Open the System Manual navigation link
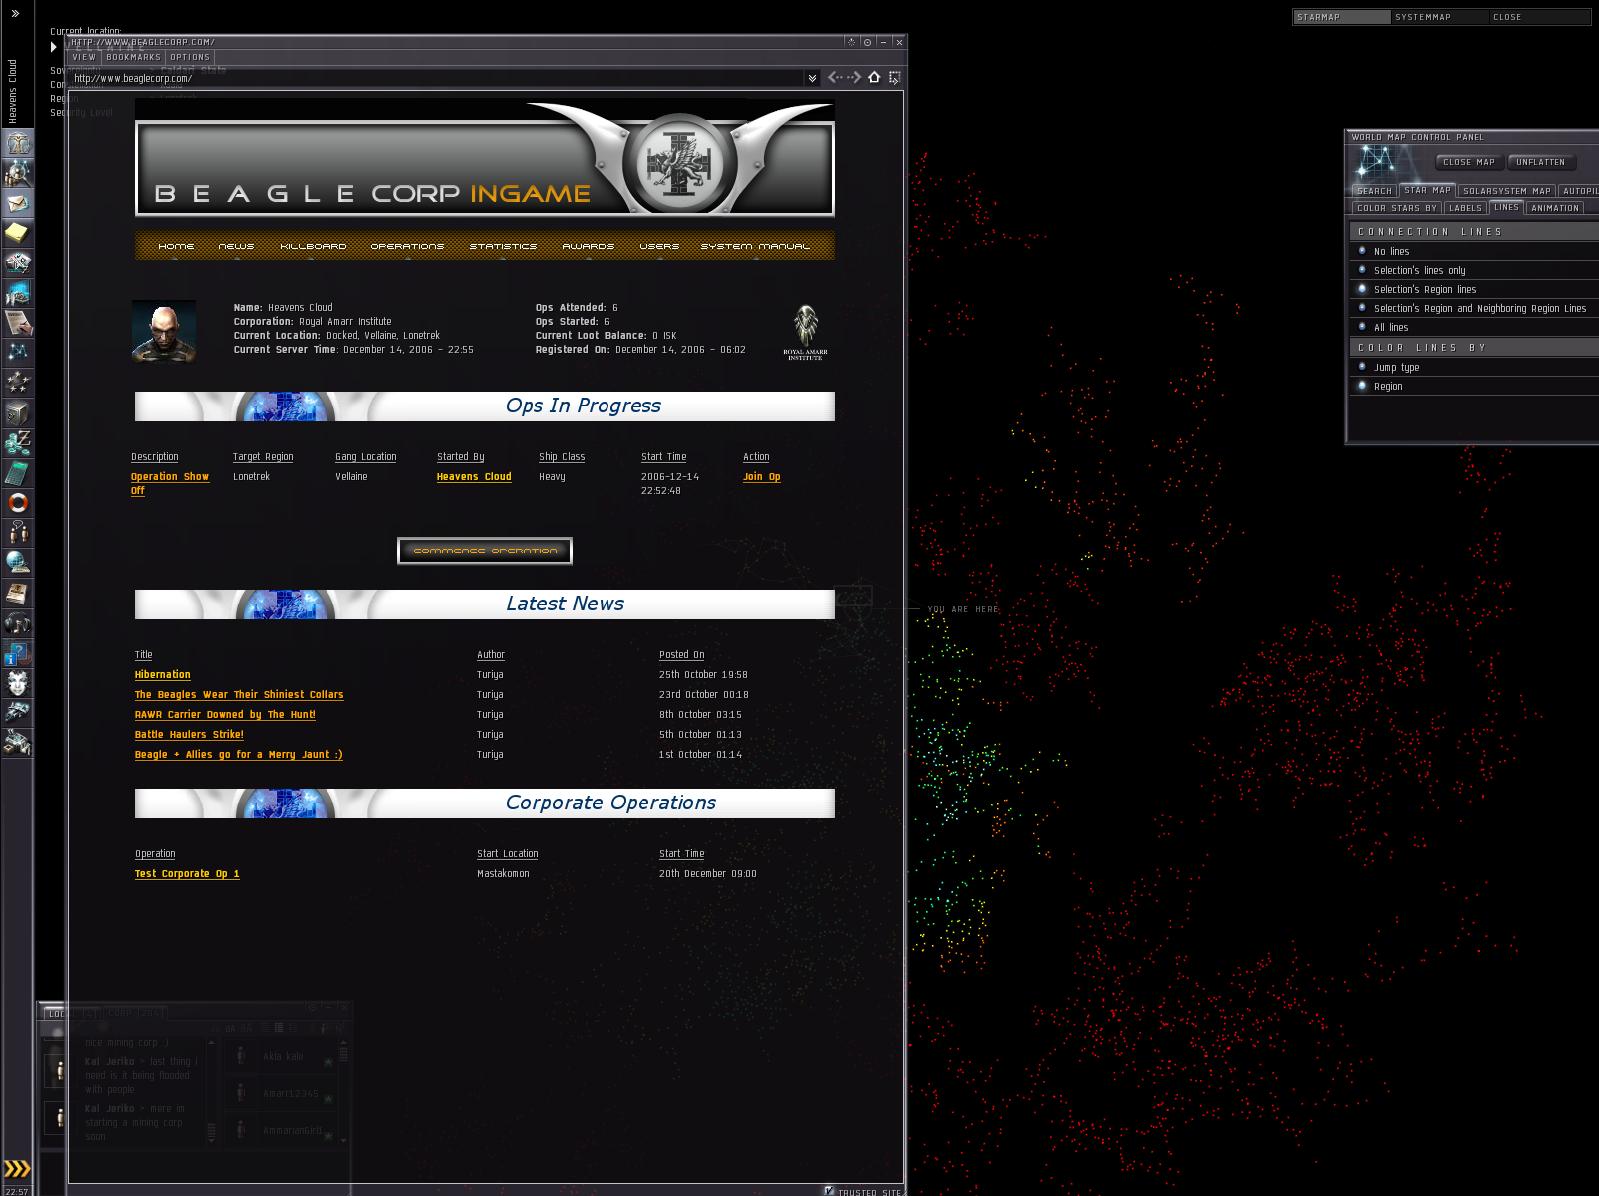 click(x=755, y=246)
